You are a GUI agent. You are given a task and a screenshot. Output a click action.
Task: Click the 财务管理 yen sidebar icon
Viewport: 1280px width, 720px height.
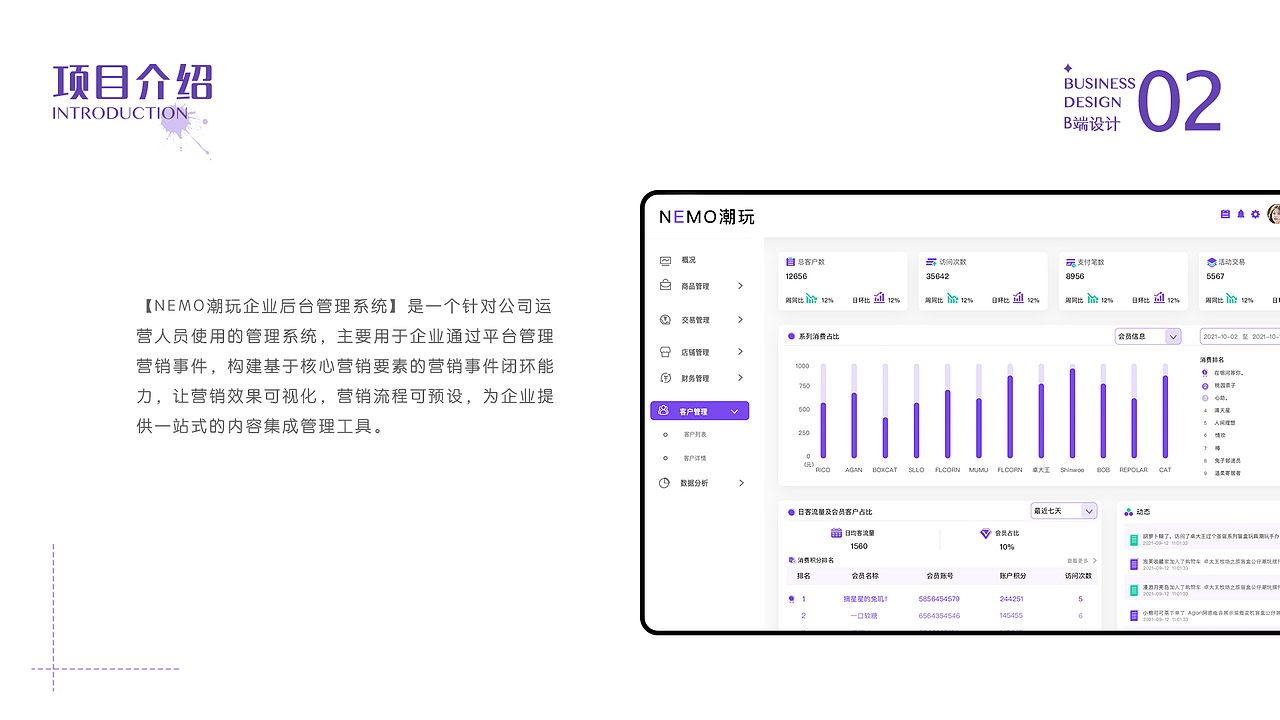[665, 378]
